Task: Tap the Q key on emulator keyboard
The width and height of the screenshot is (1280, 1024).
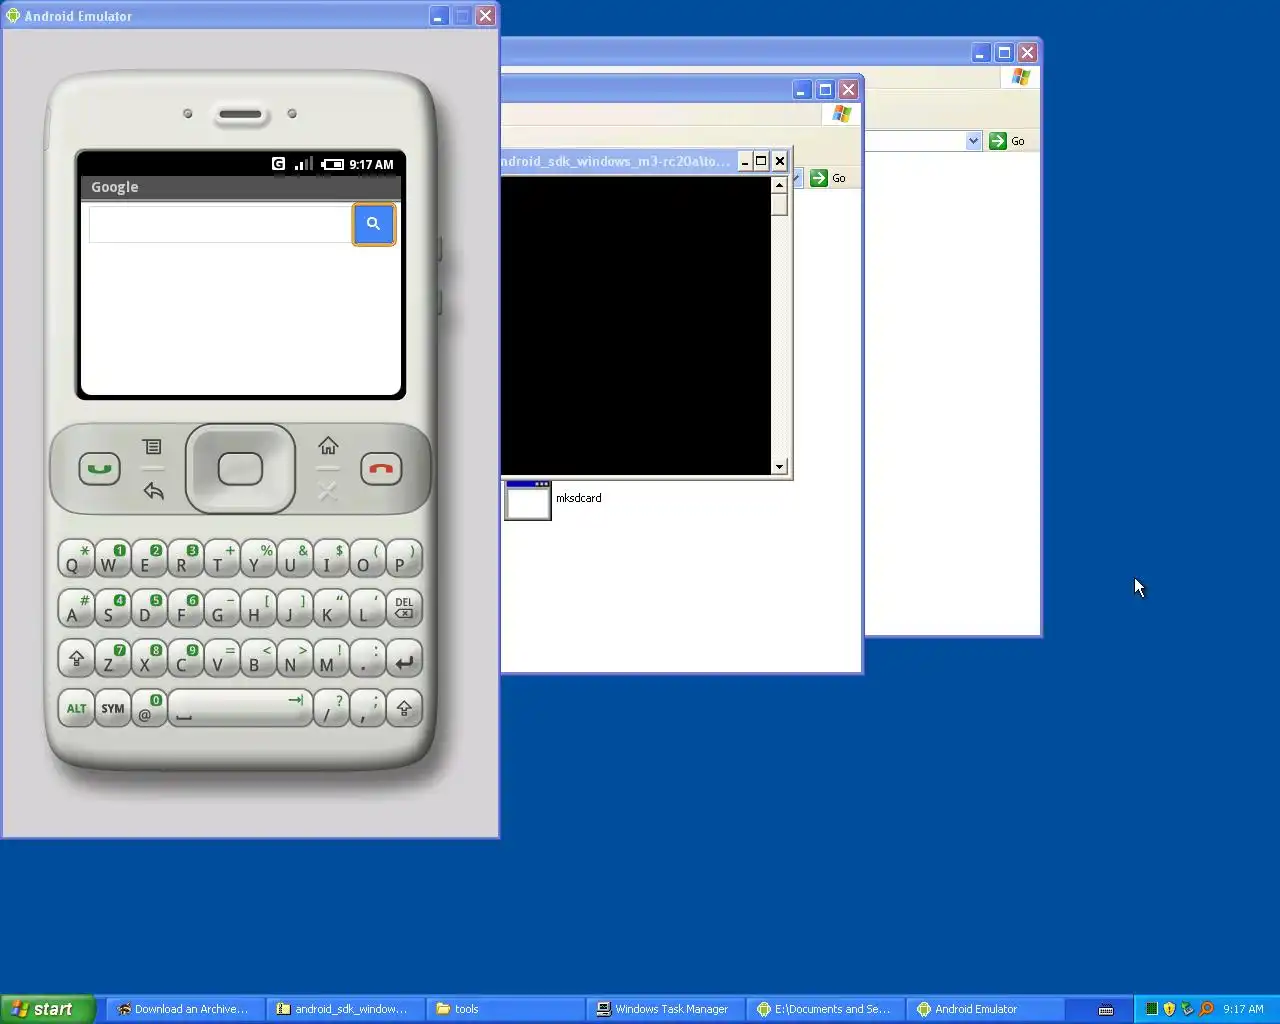Action: coord(76,559)
